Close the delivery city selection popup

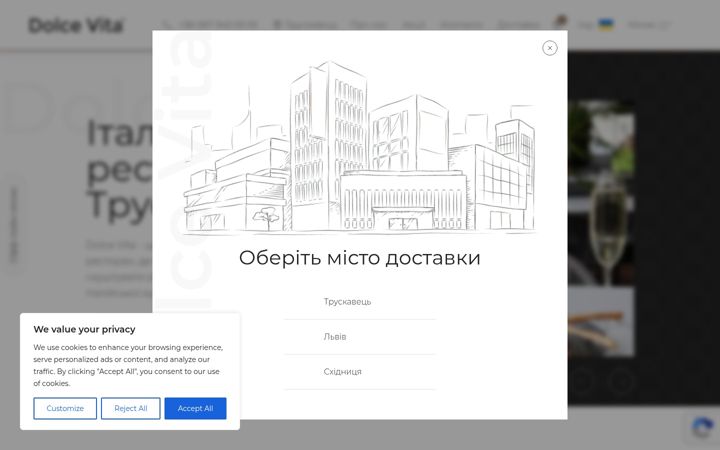tap(550, 48)
